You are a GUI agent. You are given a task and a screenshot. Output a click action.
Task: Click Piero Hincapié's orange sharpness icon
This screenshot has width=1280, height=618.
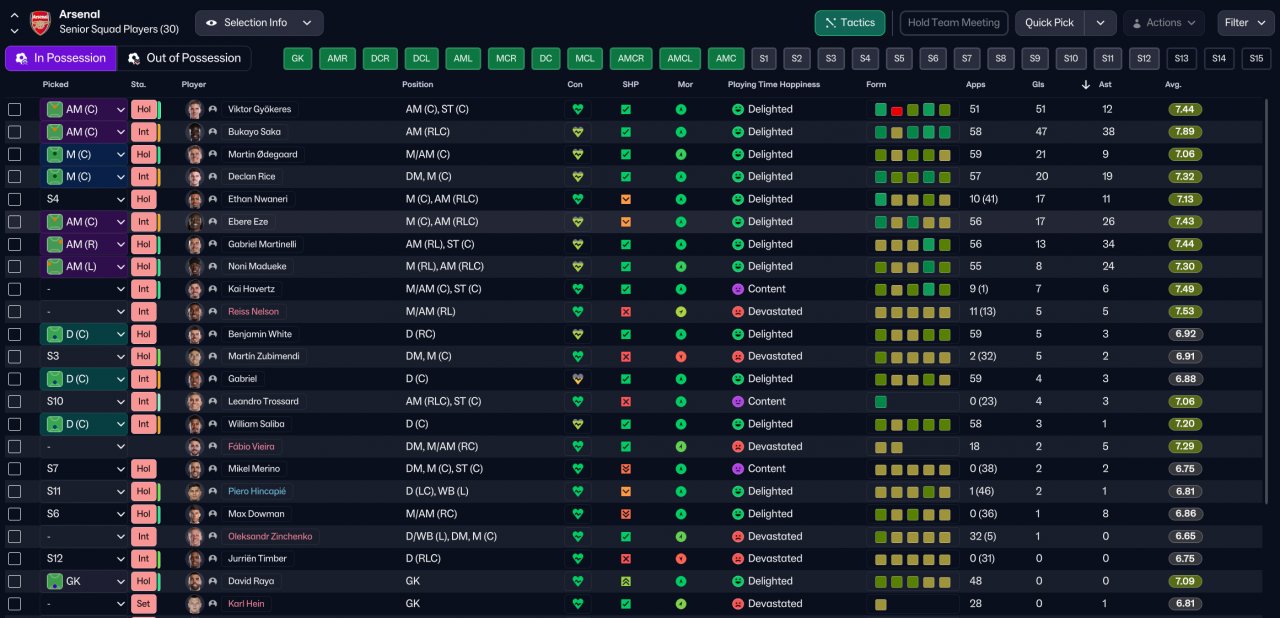click(x=626, y=492)
